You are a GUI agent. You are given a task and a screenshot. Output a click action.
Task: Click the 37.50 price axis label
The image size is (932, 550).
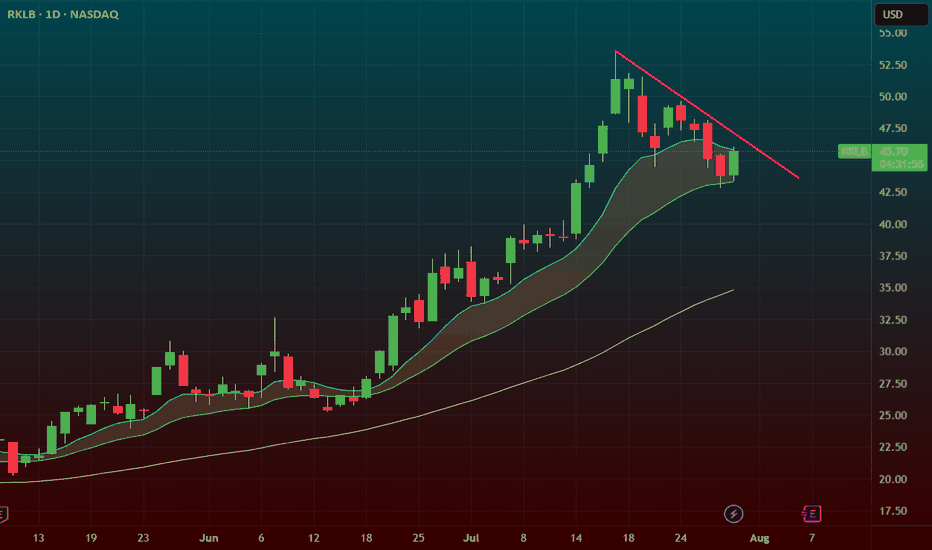coord(893,256)
